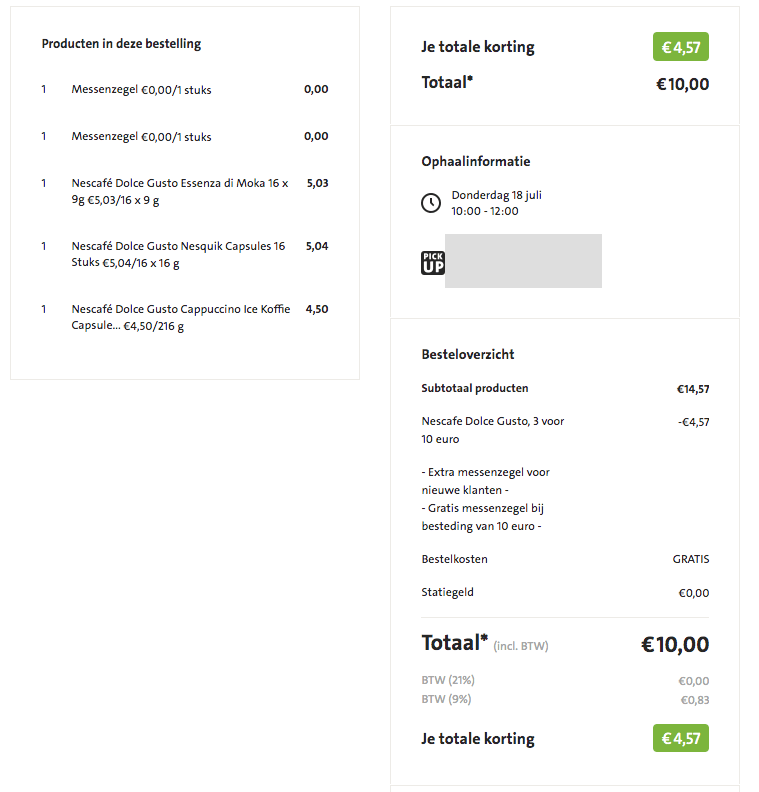Screen dimensions: 759x792
Task: Click the Besteloverzicht heading
Action: point(468,355)
